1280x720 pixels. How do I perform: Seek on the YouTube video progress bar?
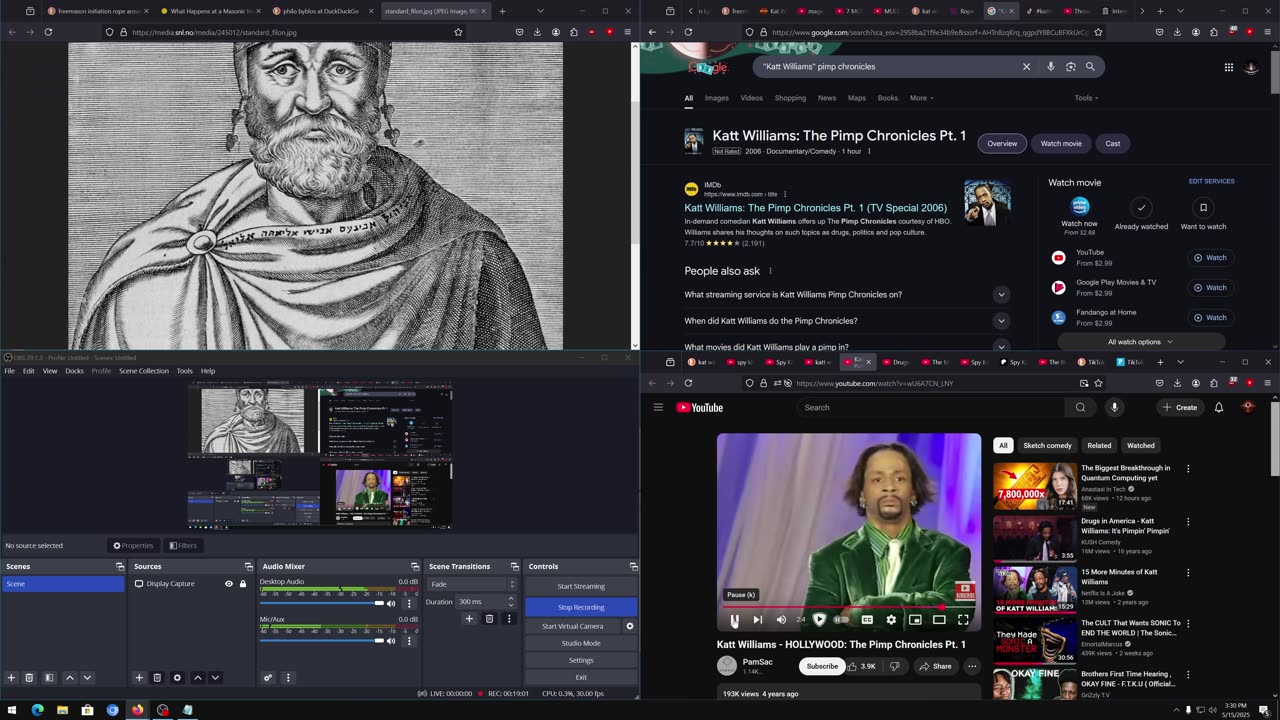point(848,606)
